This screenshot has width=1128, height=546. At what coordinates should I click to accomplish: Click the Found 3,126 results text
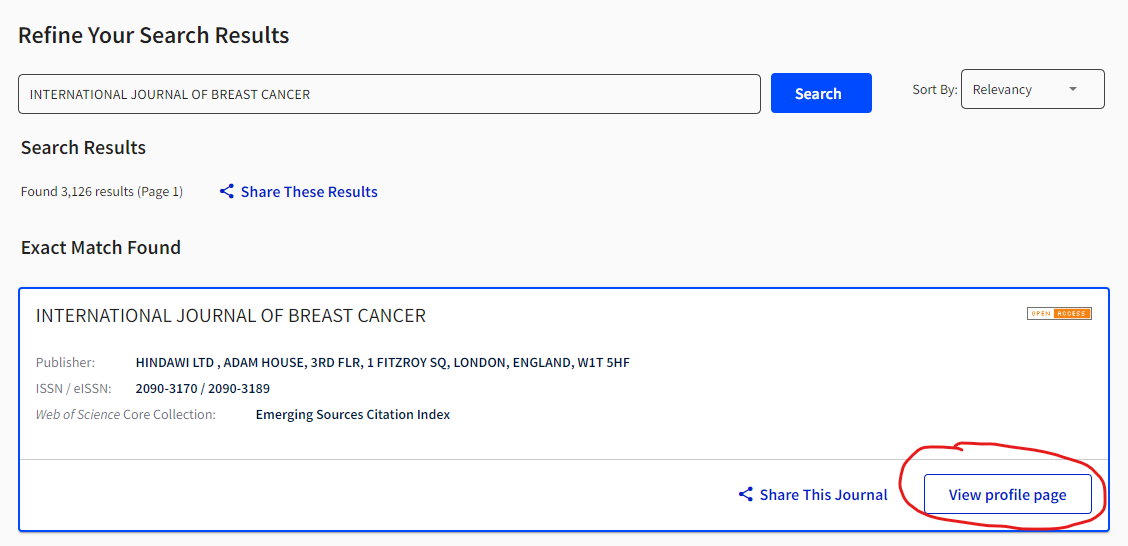[x=102, y=191]
